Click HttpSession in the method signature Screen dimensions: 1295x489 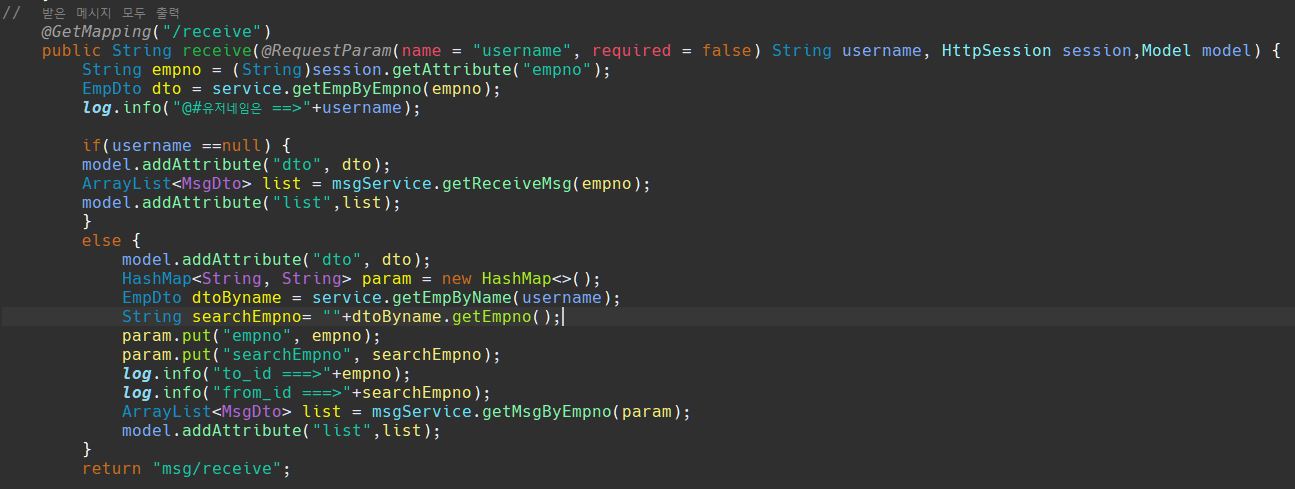(x=996, y=51)
